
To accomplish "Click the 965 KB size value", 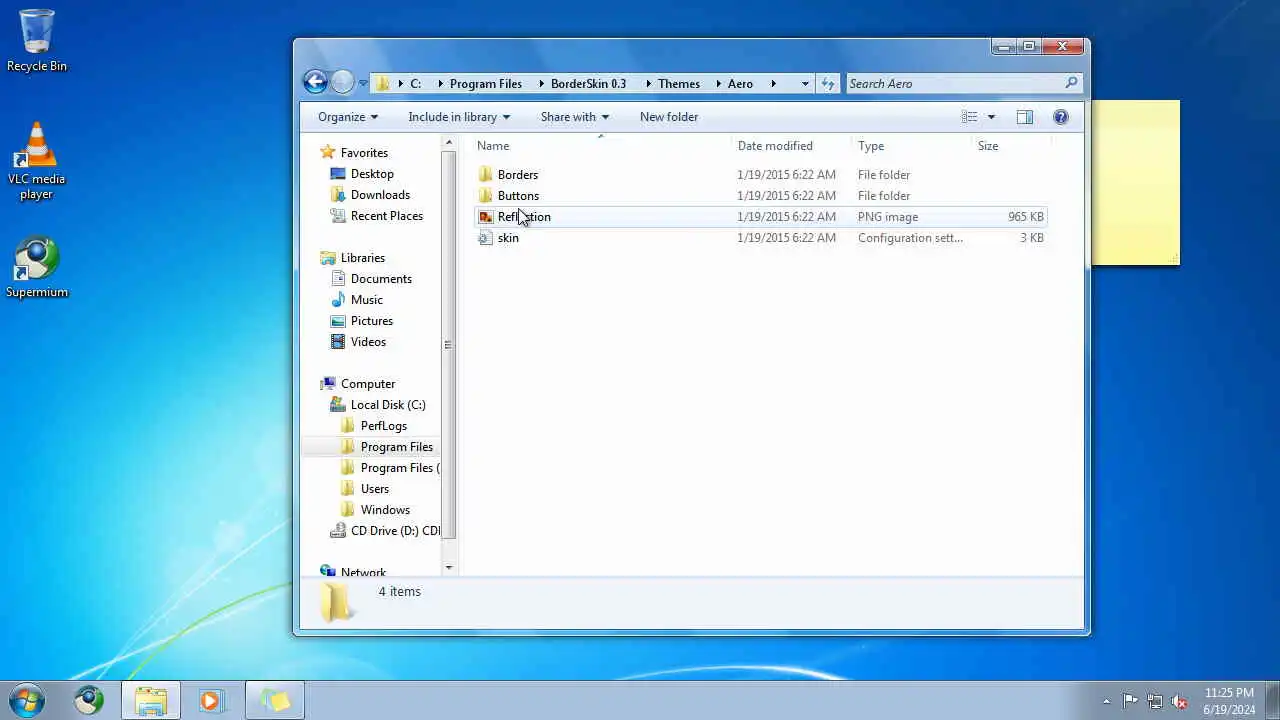I will [x=1026, y=217].
